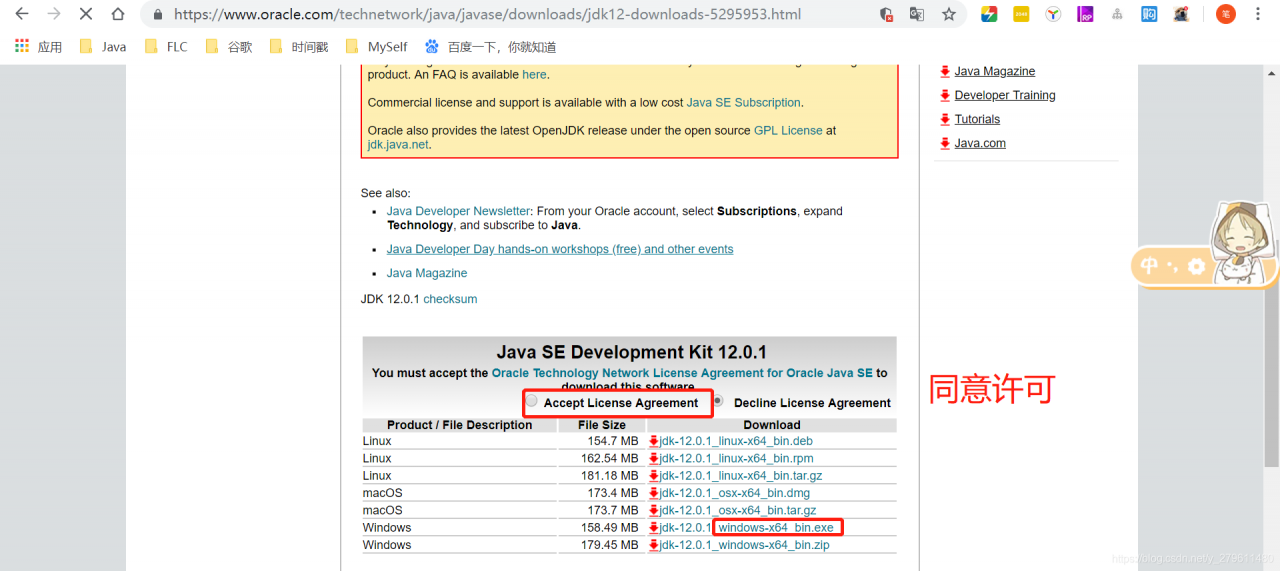Viewport: 1280px width, 571px height.
Task: Open Java Developer Day workshops link
Action: click(560, 249)
